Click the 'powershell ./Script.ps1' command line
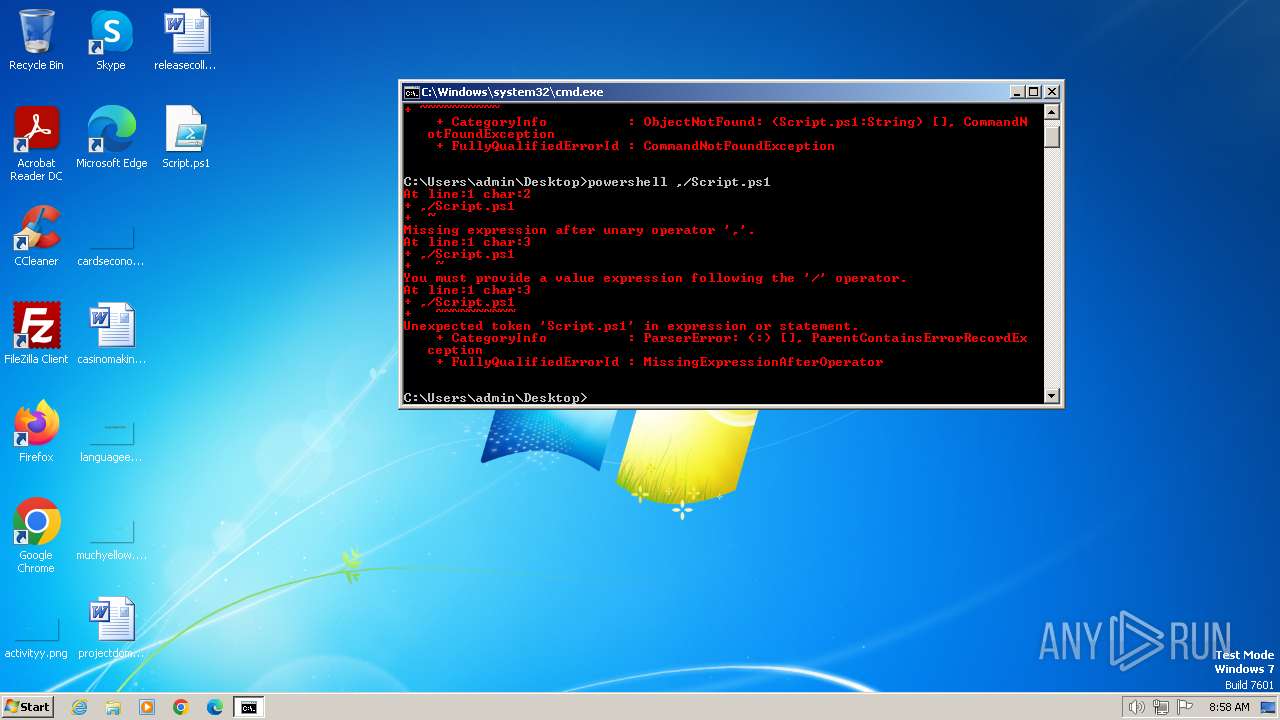The height and width of the screenshot is (720, 1280). (x=587, y=182)
